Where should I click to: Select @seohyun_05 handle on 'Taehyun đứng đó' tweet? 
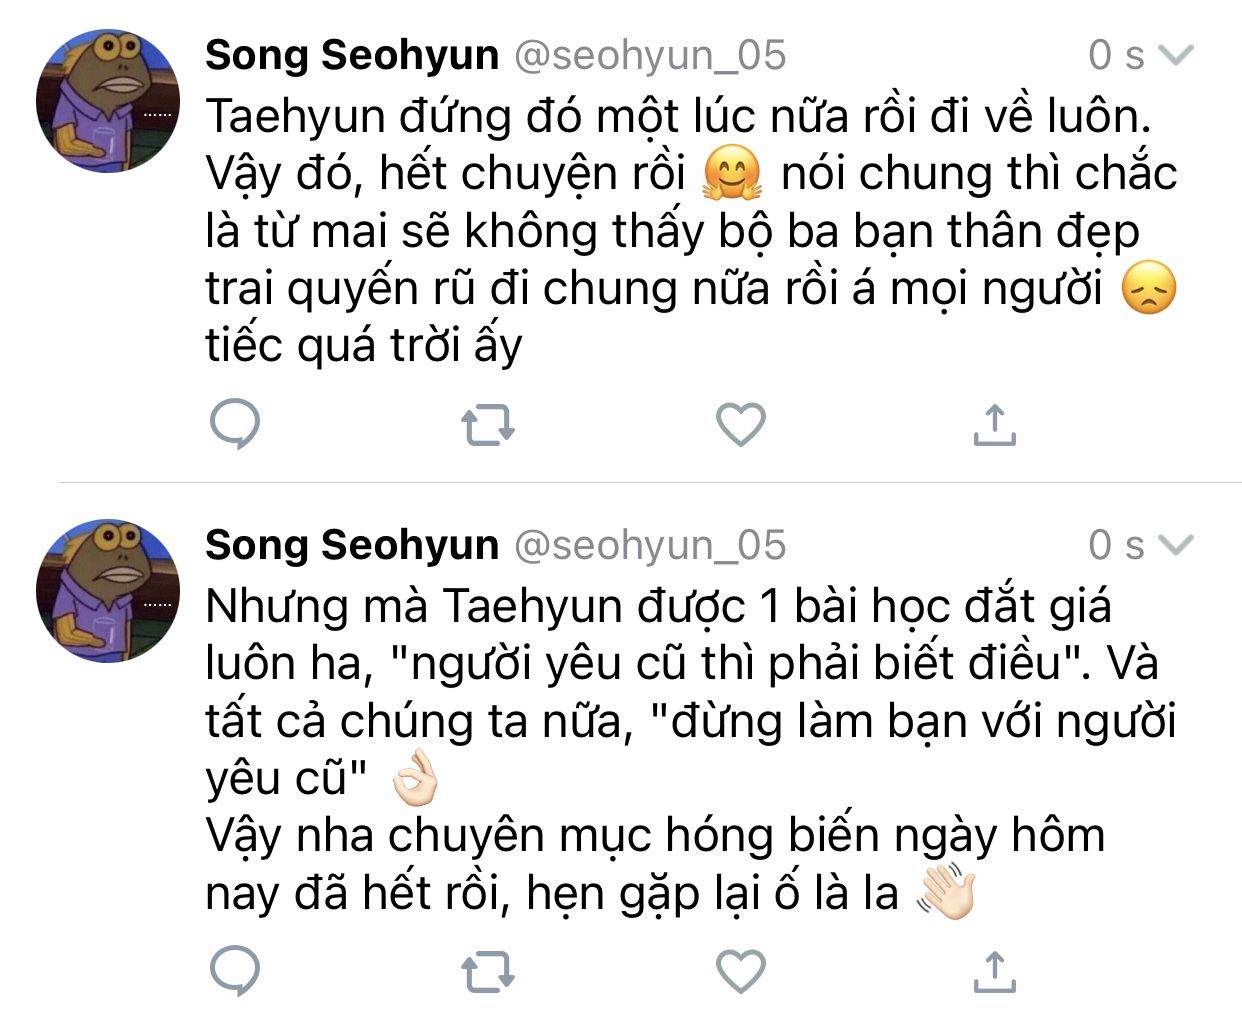[650, 55]
